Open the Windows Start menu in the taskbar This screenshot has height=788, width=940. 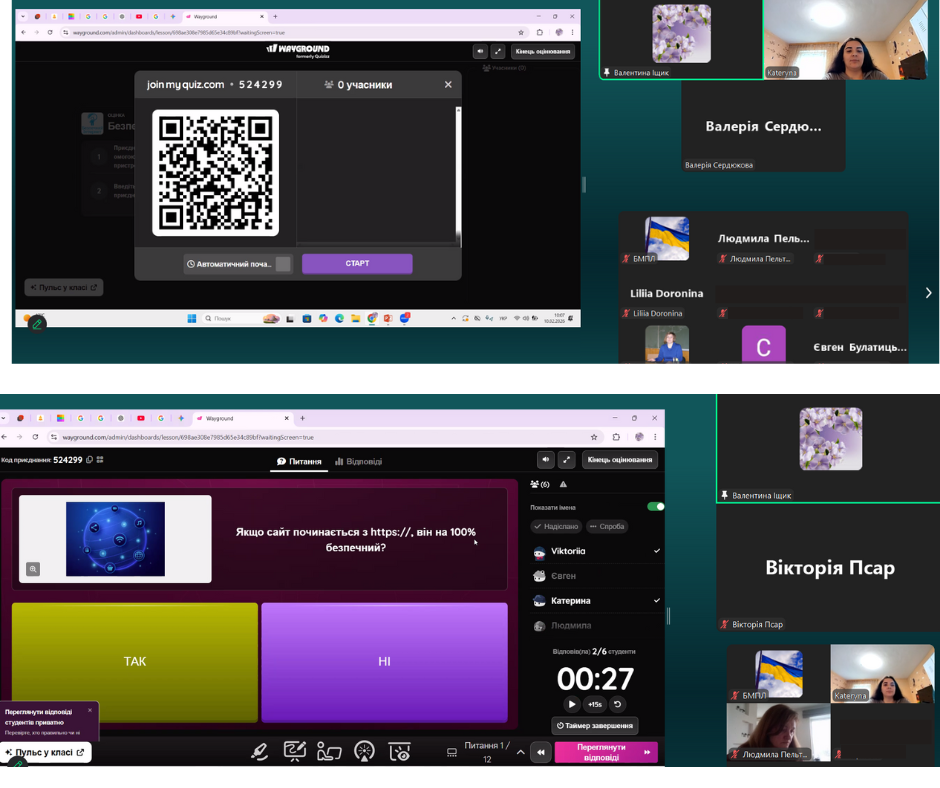click(x=191, y=319)
